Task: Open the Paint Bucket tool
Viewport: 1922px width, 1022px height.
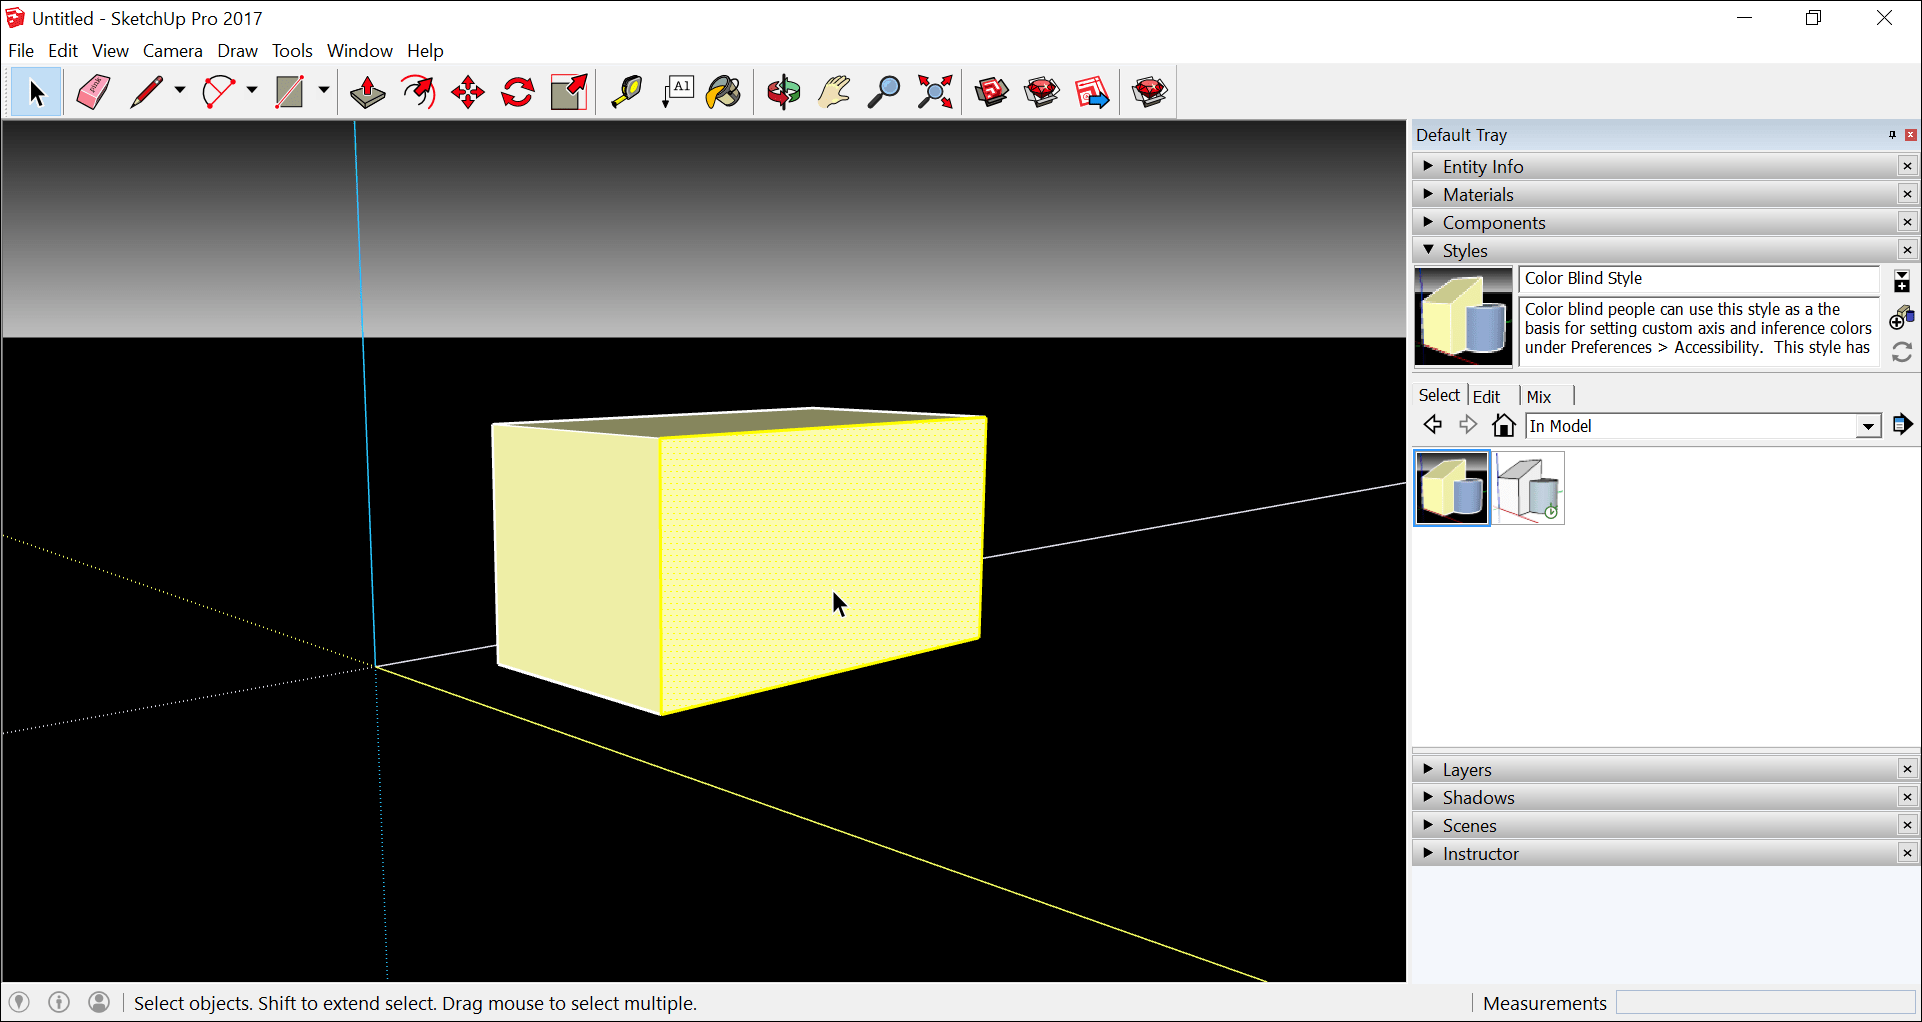Action: 724,92
